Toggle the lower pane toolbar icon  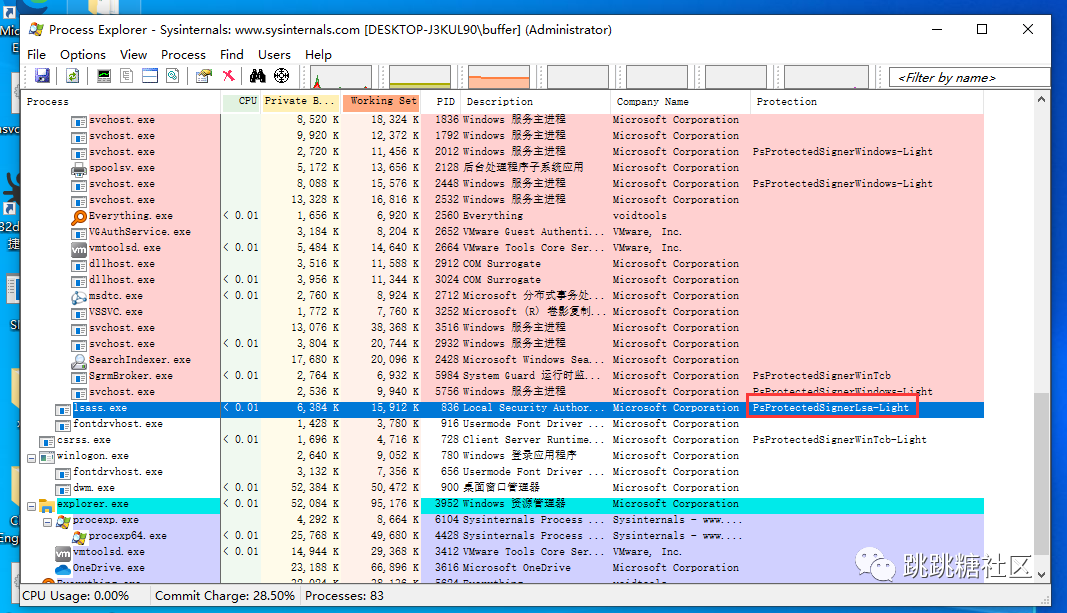[150, 76]
